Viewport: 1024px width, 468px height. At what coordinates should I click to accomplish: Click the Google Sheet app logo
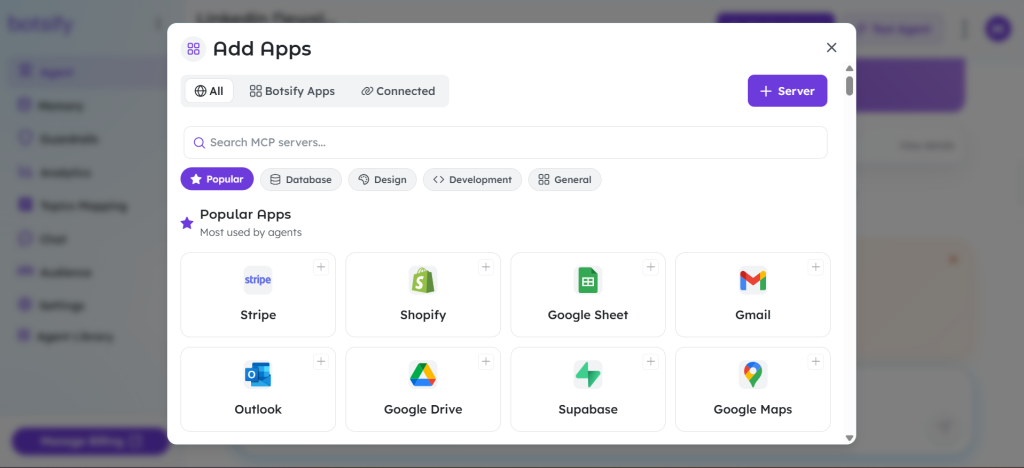click(x=588, y=280)
